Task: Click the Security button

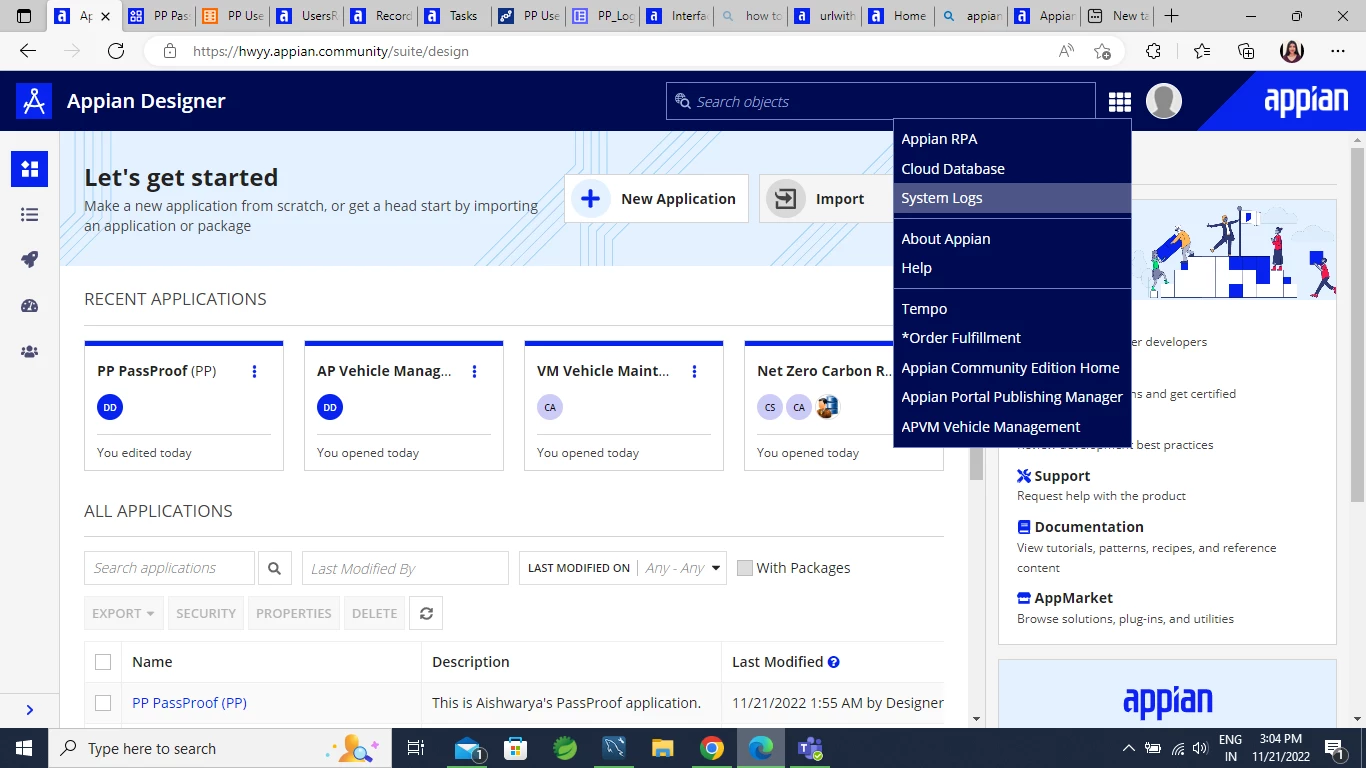Action: (x=206, y=613)
